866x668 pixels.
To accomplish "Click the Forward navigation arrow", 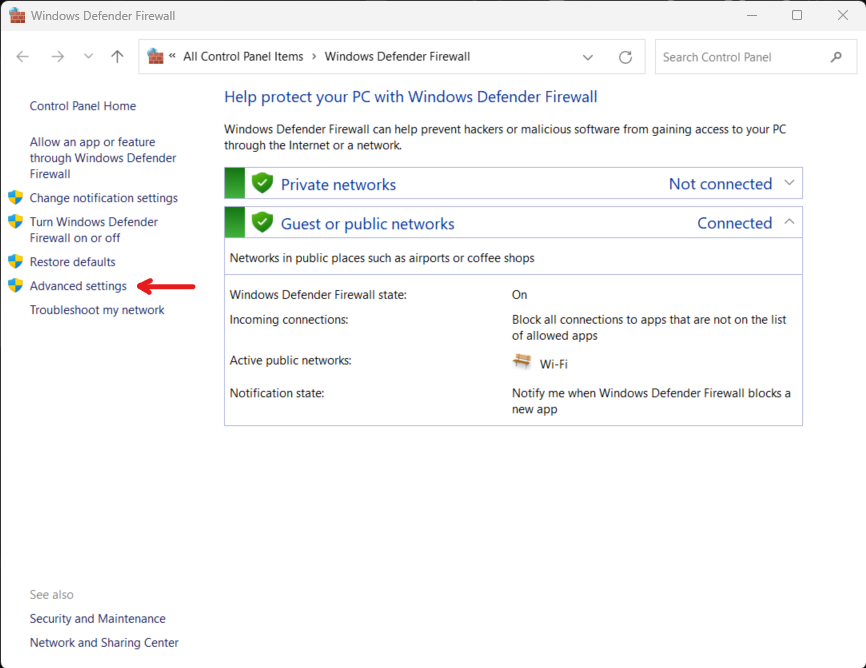I will 57,56.
